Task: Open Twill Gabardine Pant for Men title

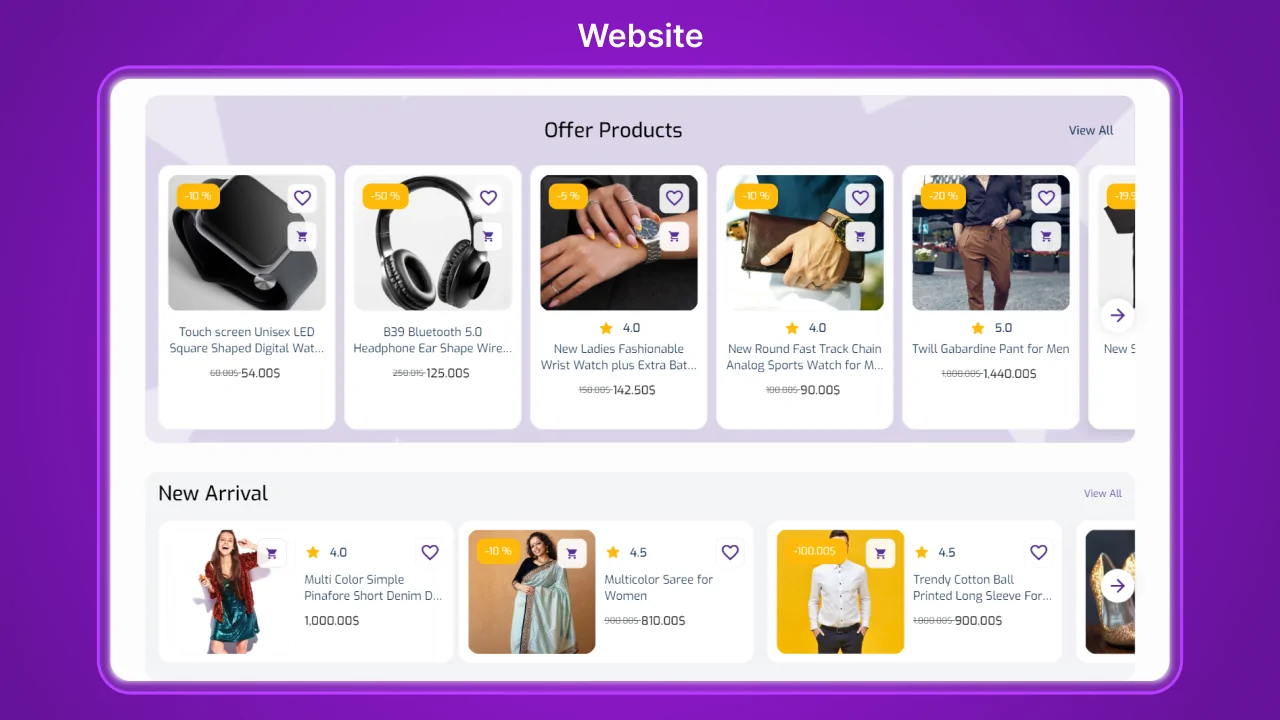Action: click(990, 349)
